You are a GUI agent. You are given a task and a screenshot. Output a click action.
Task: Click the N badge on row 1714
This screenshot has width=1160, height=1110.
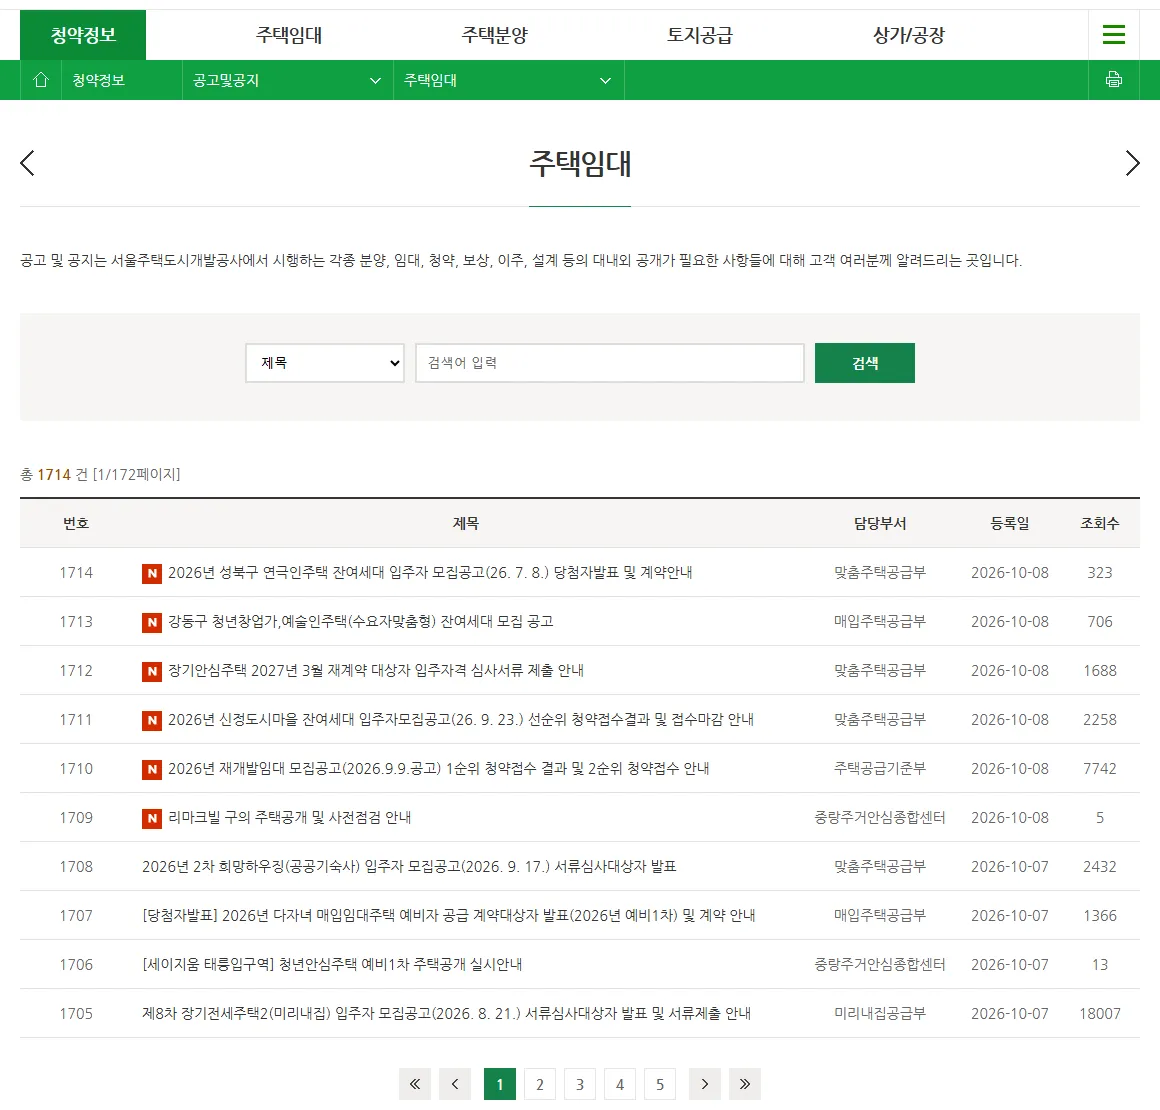click(152, 573)
